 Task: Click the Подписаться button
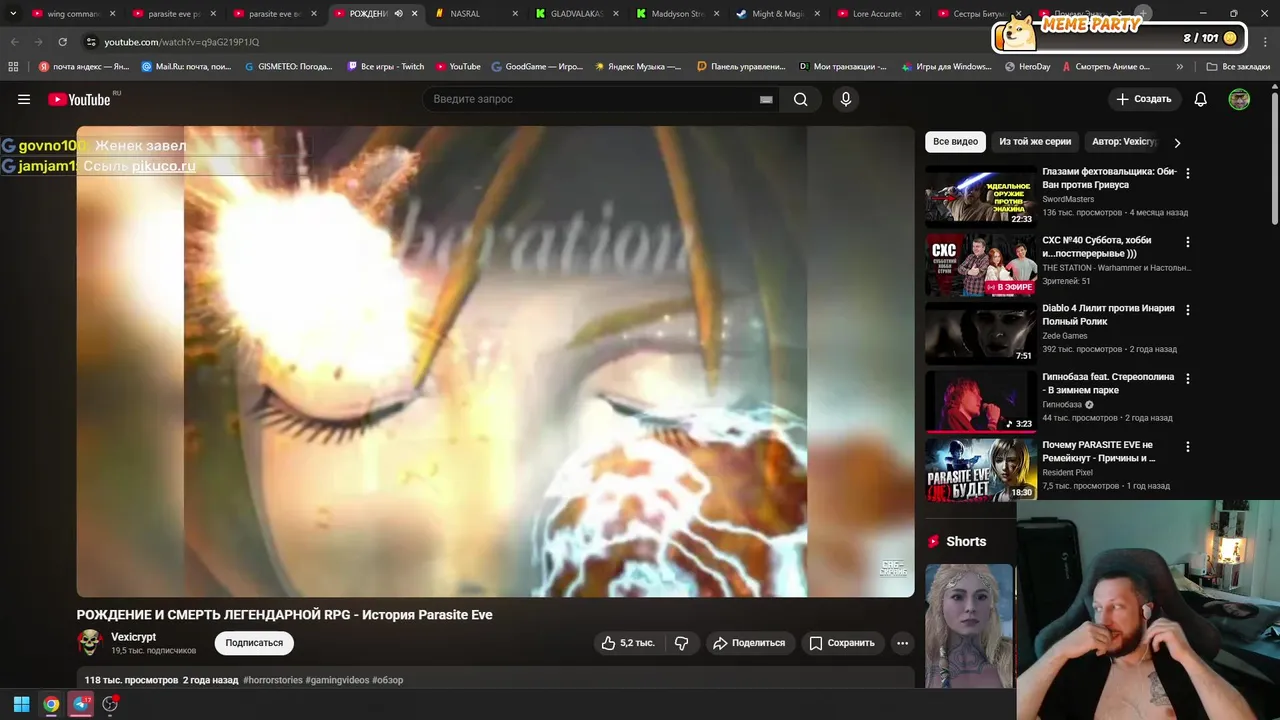coord(254,643)
